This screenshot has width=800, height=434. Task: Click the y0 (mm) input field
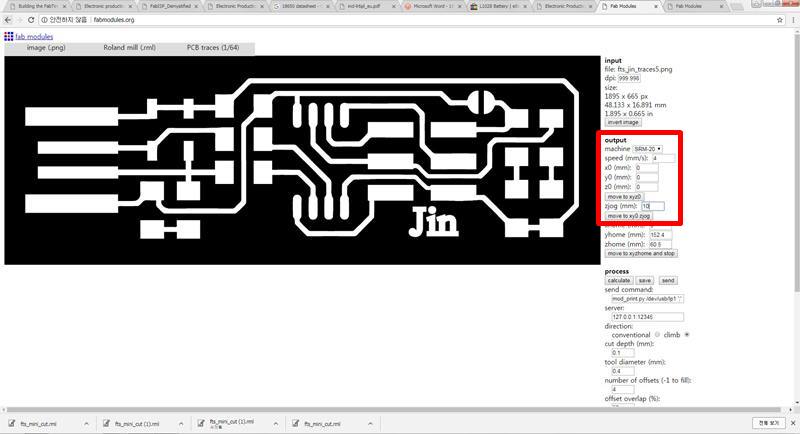tap(646, 177)
